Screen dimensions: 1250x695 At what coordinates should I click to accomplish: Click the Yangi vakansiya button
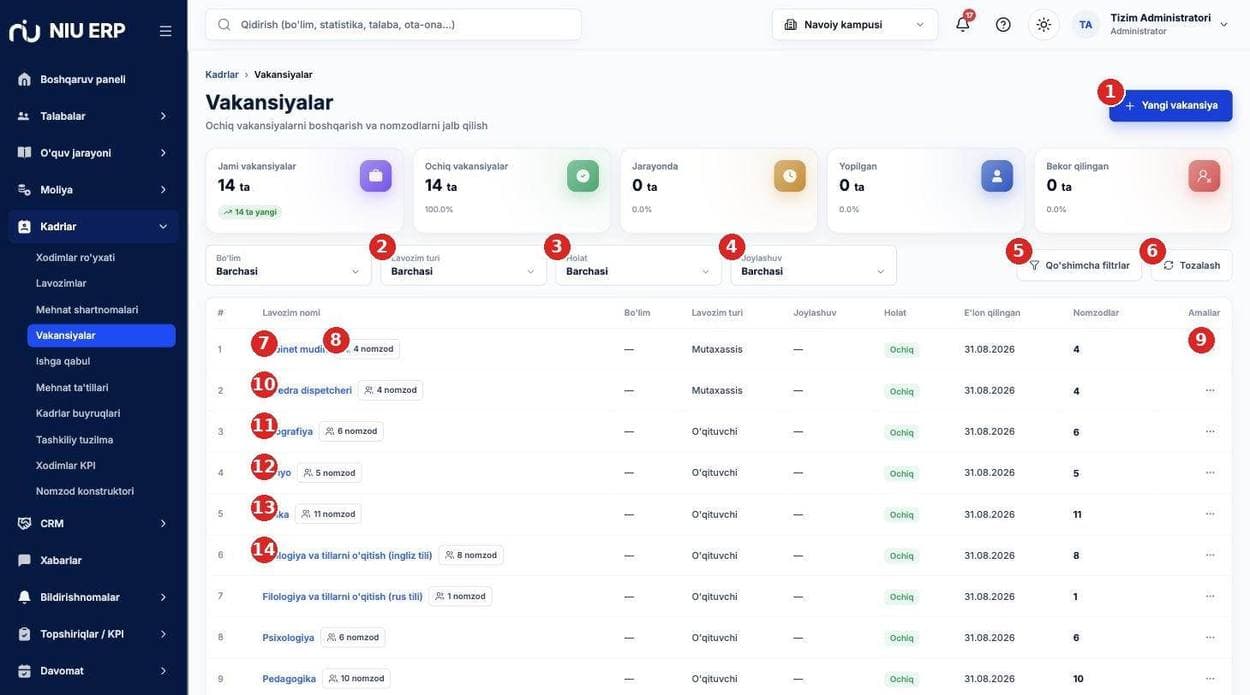coord(1170,105)
